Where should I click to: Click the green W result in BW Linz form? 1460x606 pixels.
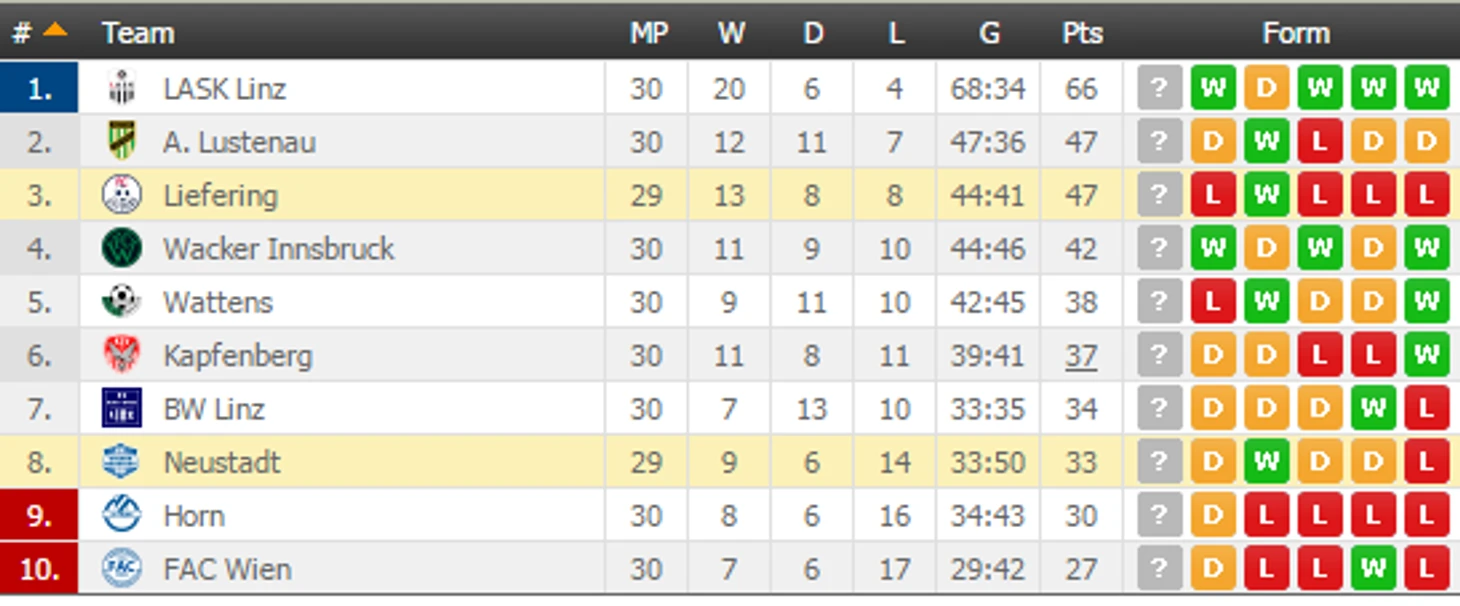click(x=1373, y=408)
